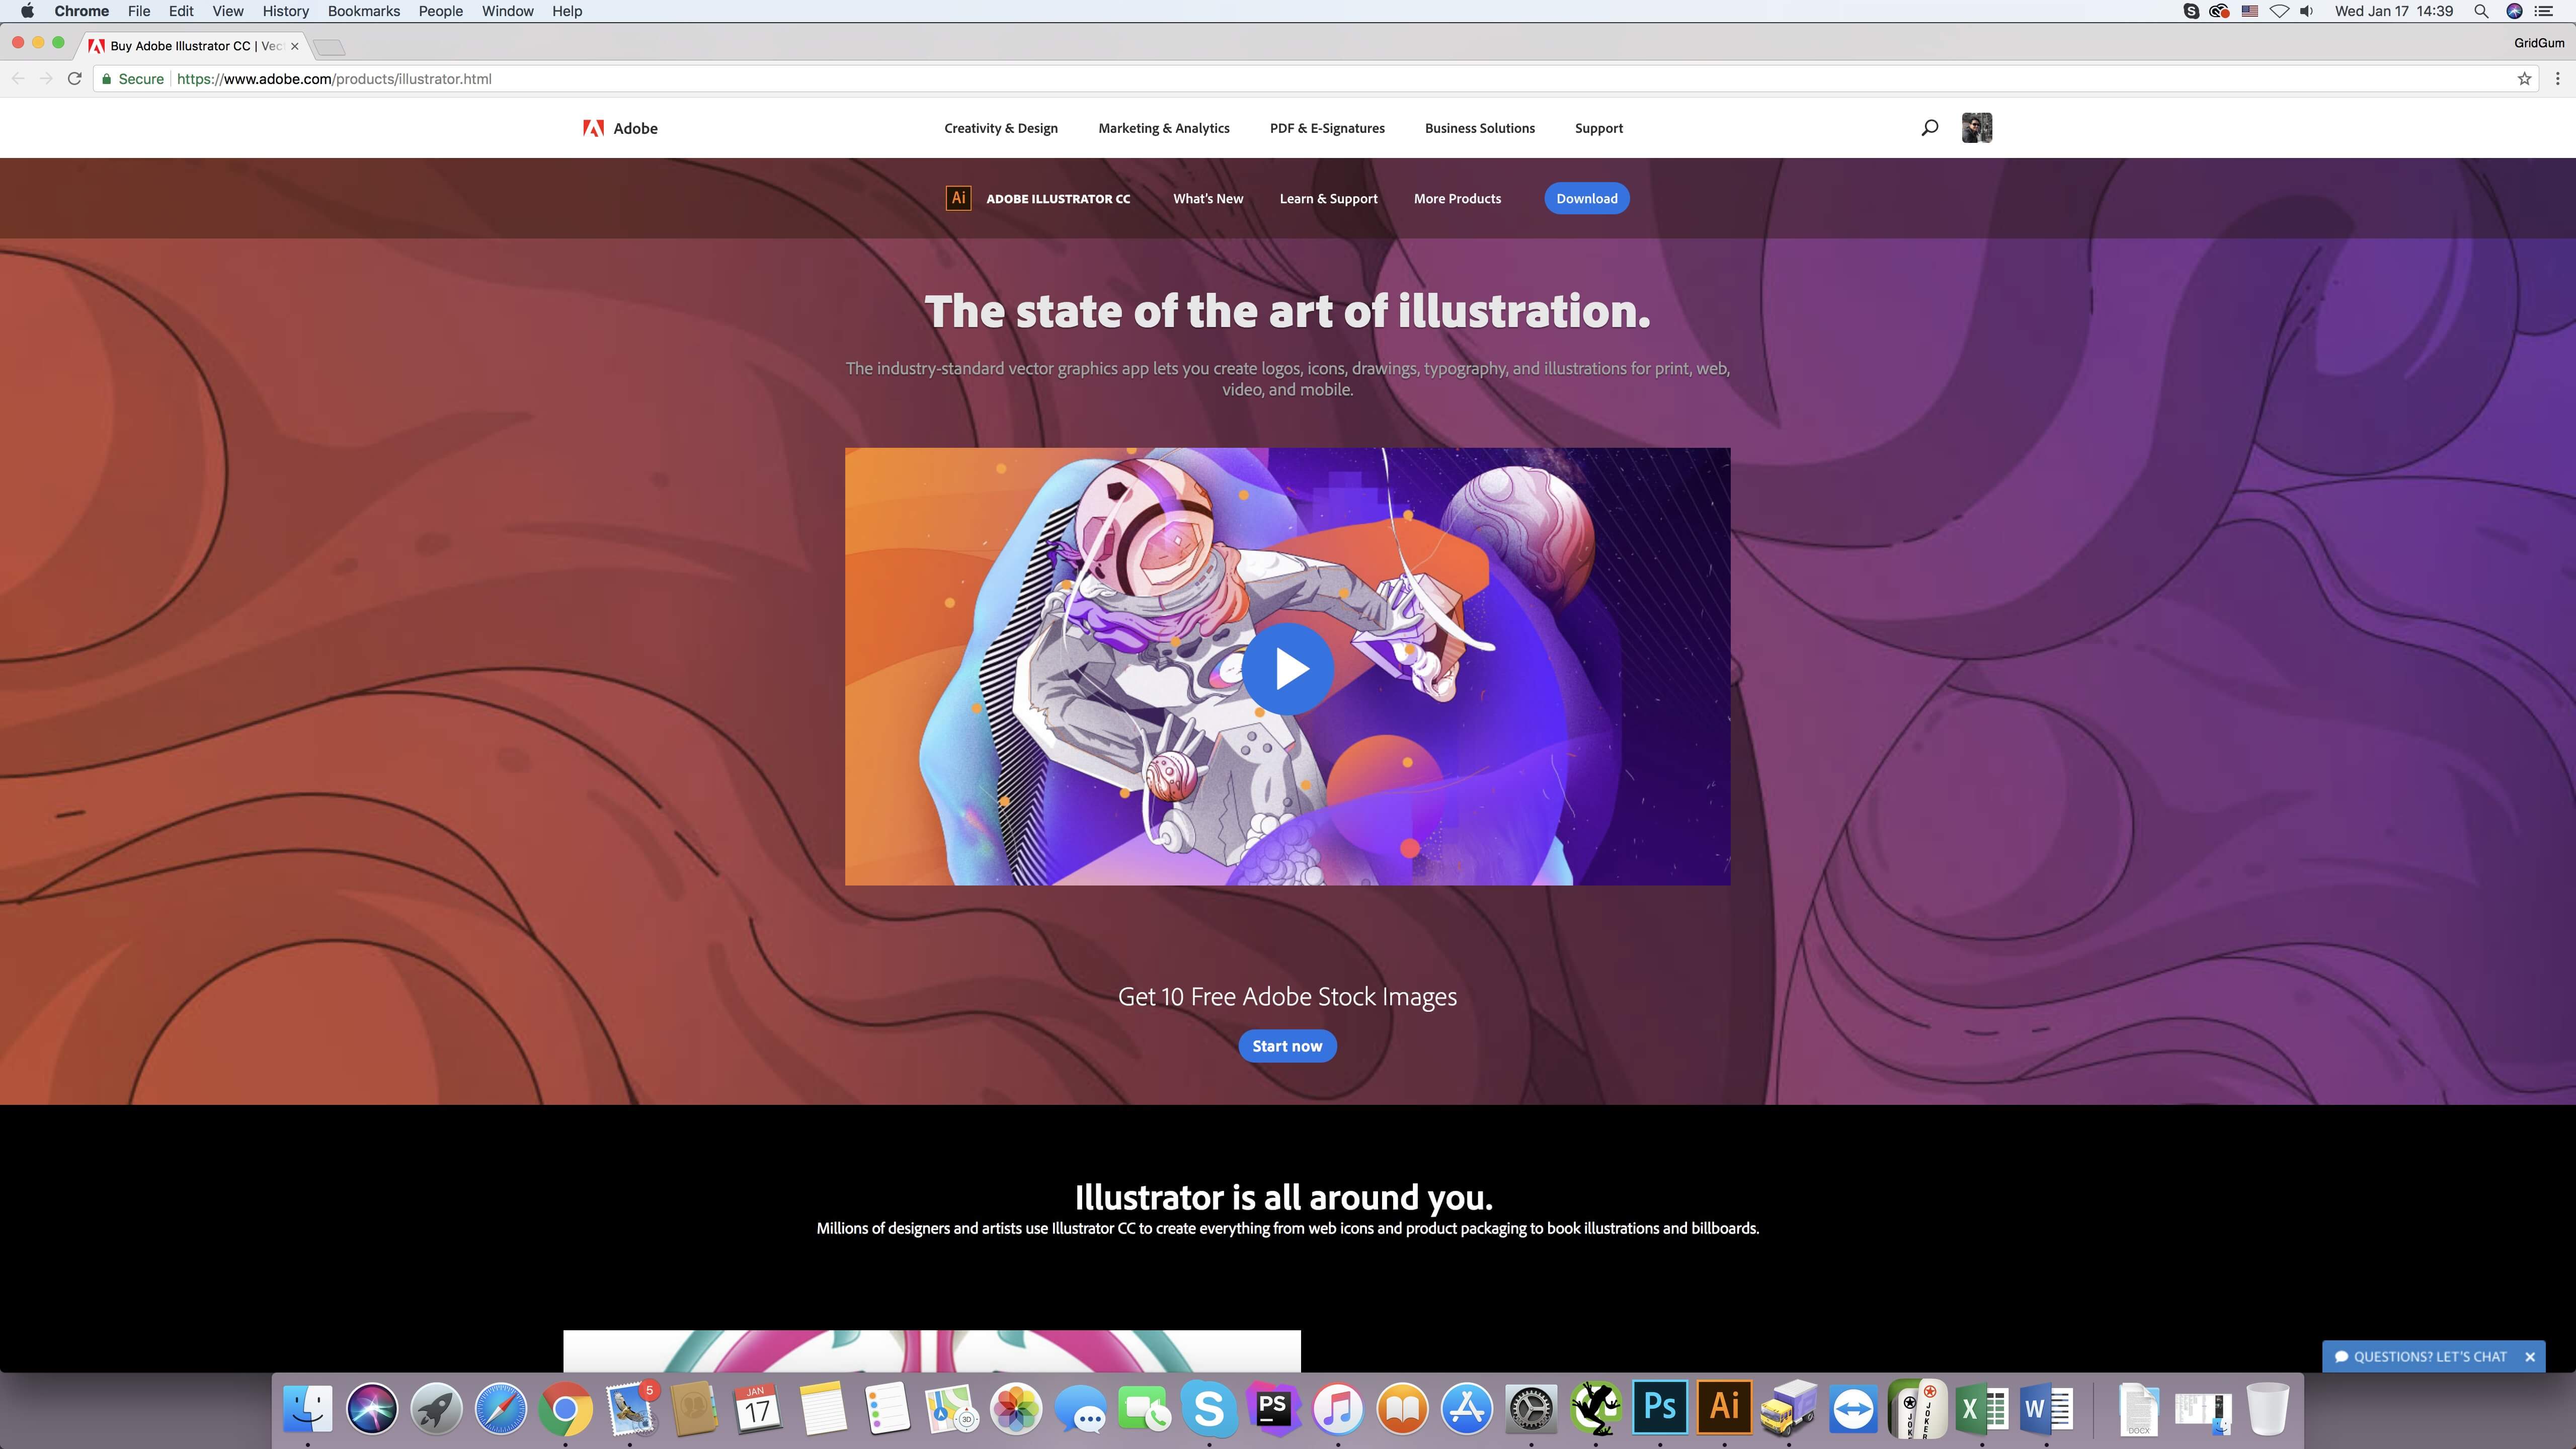Open the Help menu
The height and width of the screenshot is (1449, 2576).
(567, 11)
